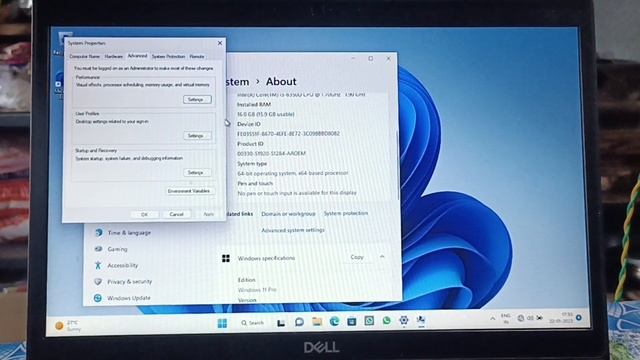Image resolution: width=640 pixels, height=360 pixels.
Task: Click the Device ID value text
Action: point(288,134)
